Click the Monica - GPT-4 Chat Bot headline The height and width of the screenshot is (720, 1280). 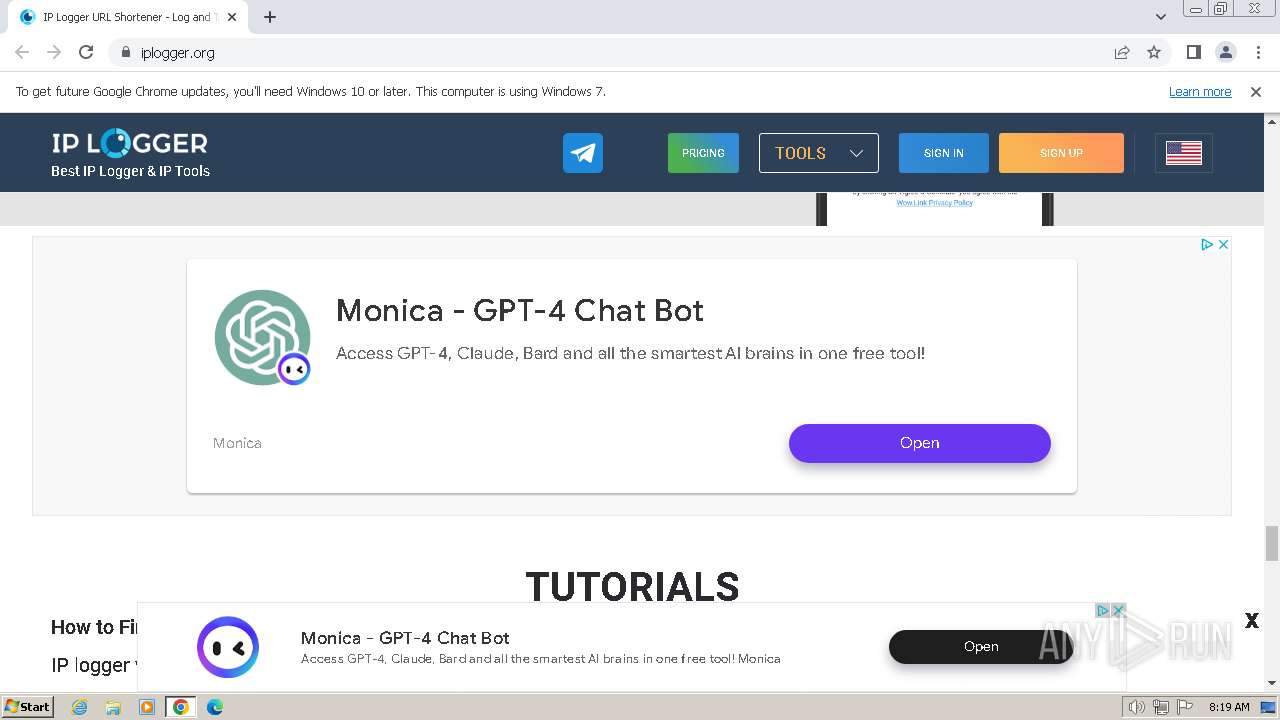[x=520, y=310]
